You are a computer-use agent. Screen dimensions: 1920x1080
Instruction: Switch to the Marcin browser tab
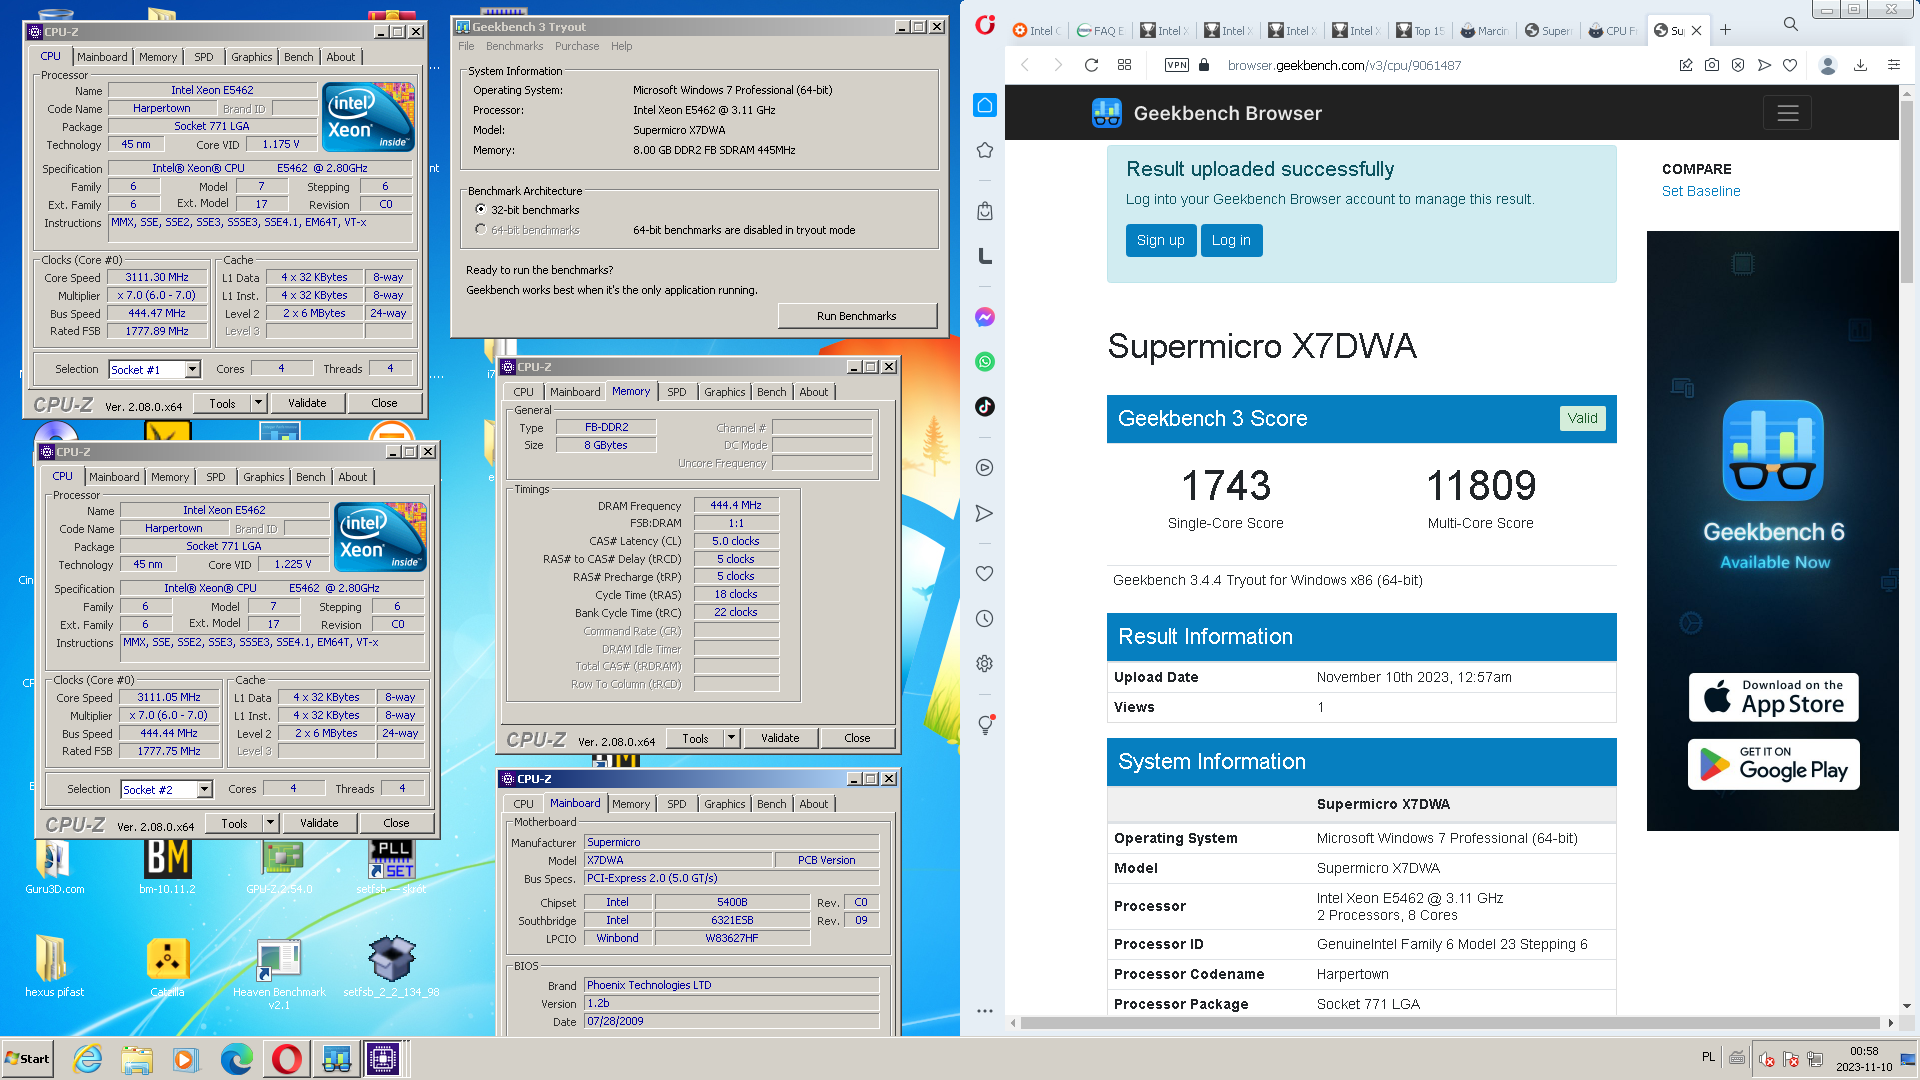coord(1485,30)
